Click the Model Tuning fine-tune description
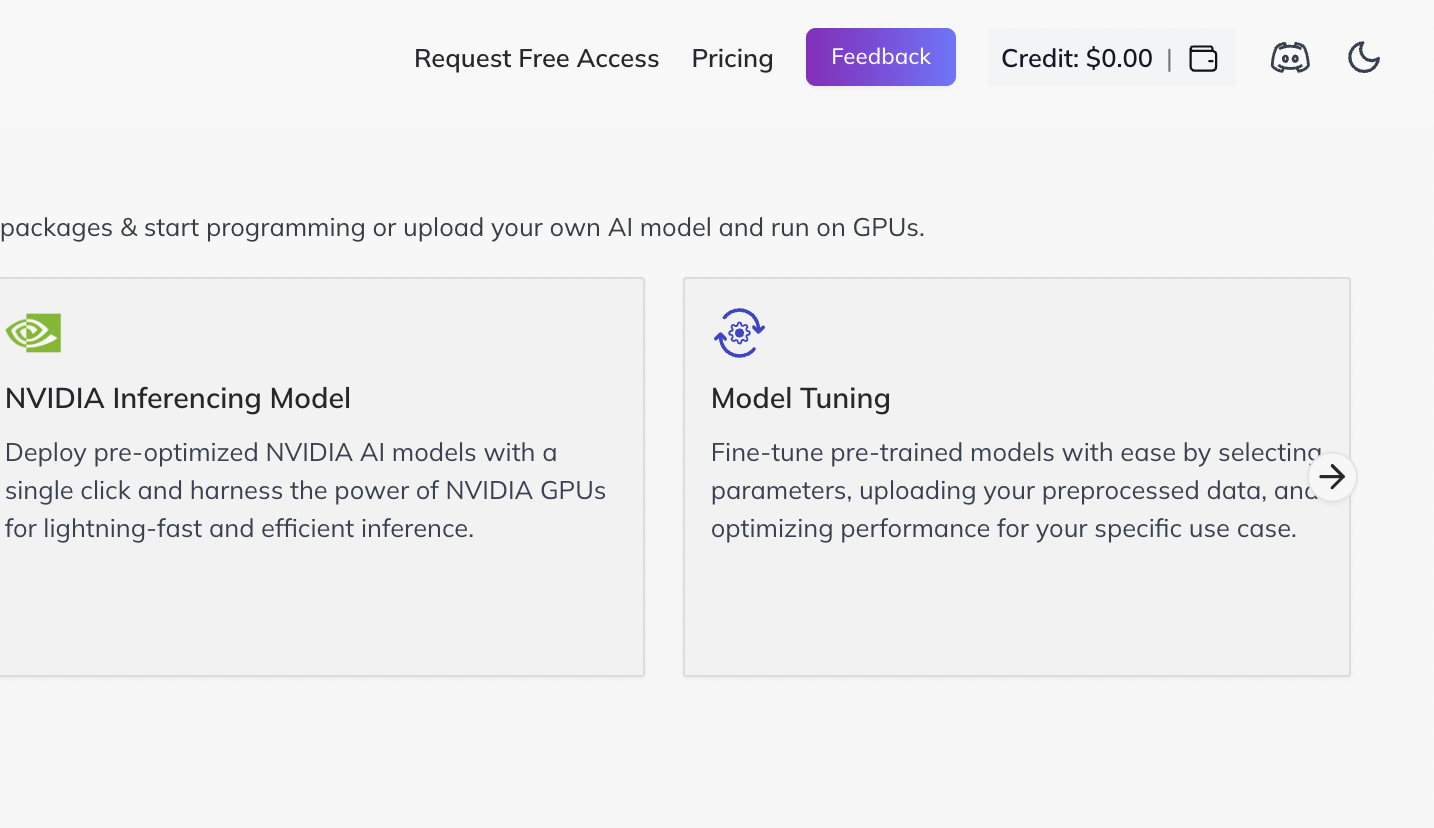Screen dimensions: 1434x828 tap(1015, 490)
